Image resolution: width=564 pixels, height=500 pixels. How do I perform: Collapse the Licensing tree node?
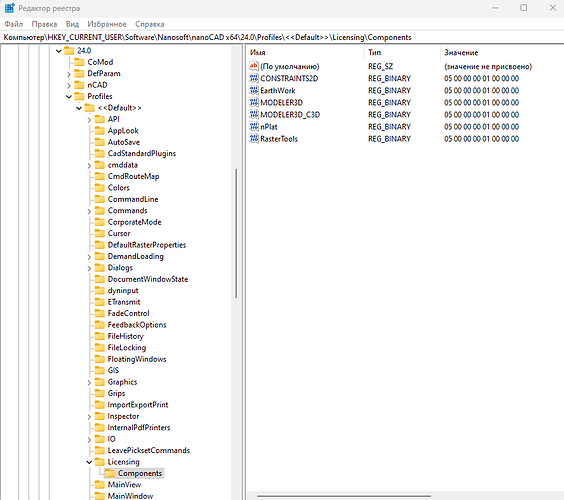tap(89, 462)
